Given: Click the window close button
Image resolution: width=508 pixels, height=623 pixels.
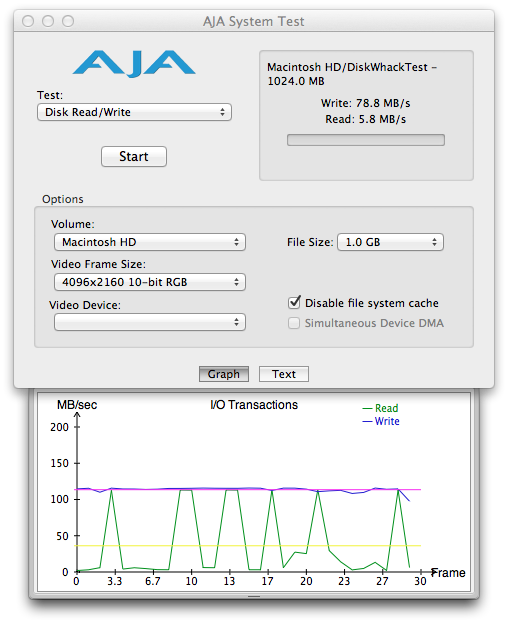Looking at the screenshot, I should tap(28, 21).
